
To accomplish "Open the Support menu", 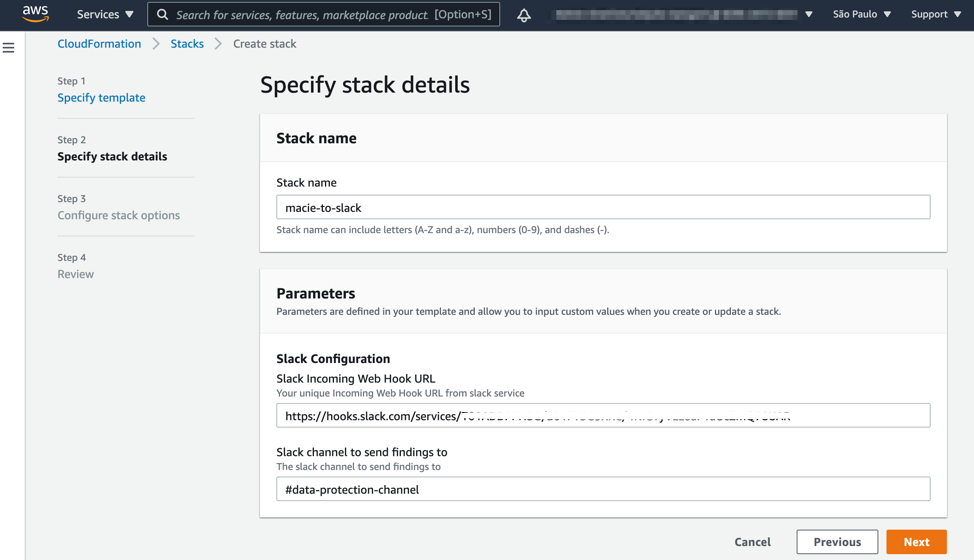I will [x=935, y=14].
